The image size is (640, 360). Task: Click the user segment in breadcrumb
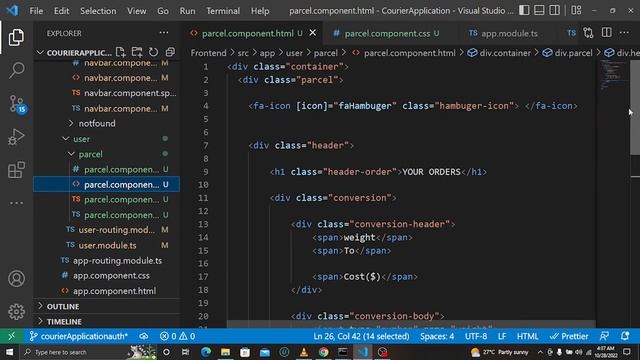(x=294, y=53)
